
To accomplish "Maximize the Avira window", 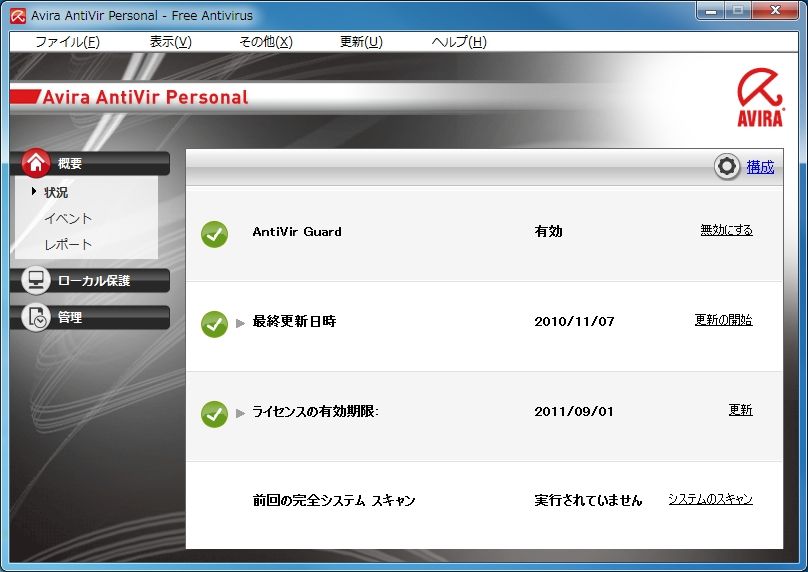I will [738, 10].
